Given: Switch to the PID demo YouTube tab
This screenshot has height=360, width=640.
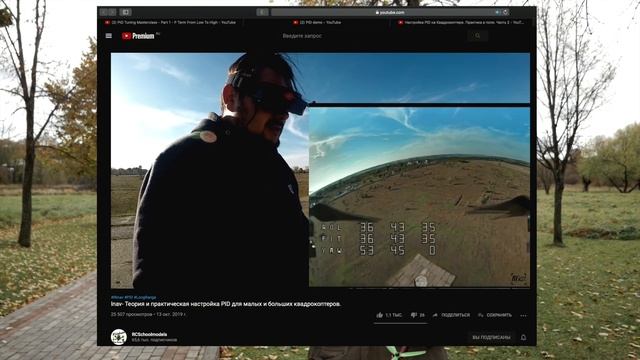Looking at the screenshot, I should [317, 22].
